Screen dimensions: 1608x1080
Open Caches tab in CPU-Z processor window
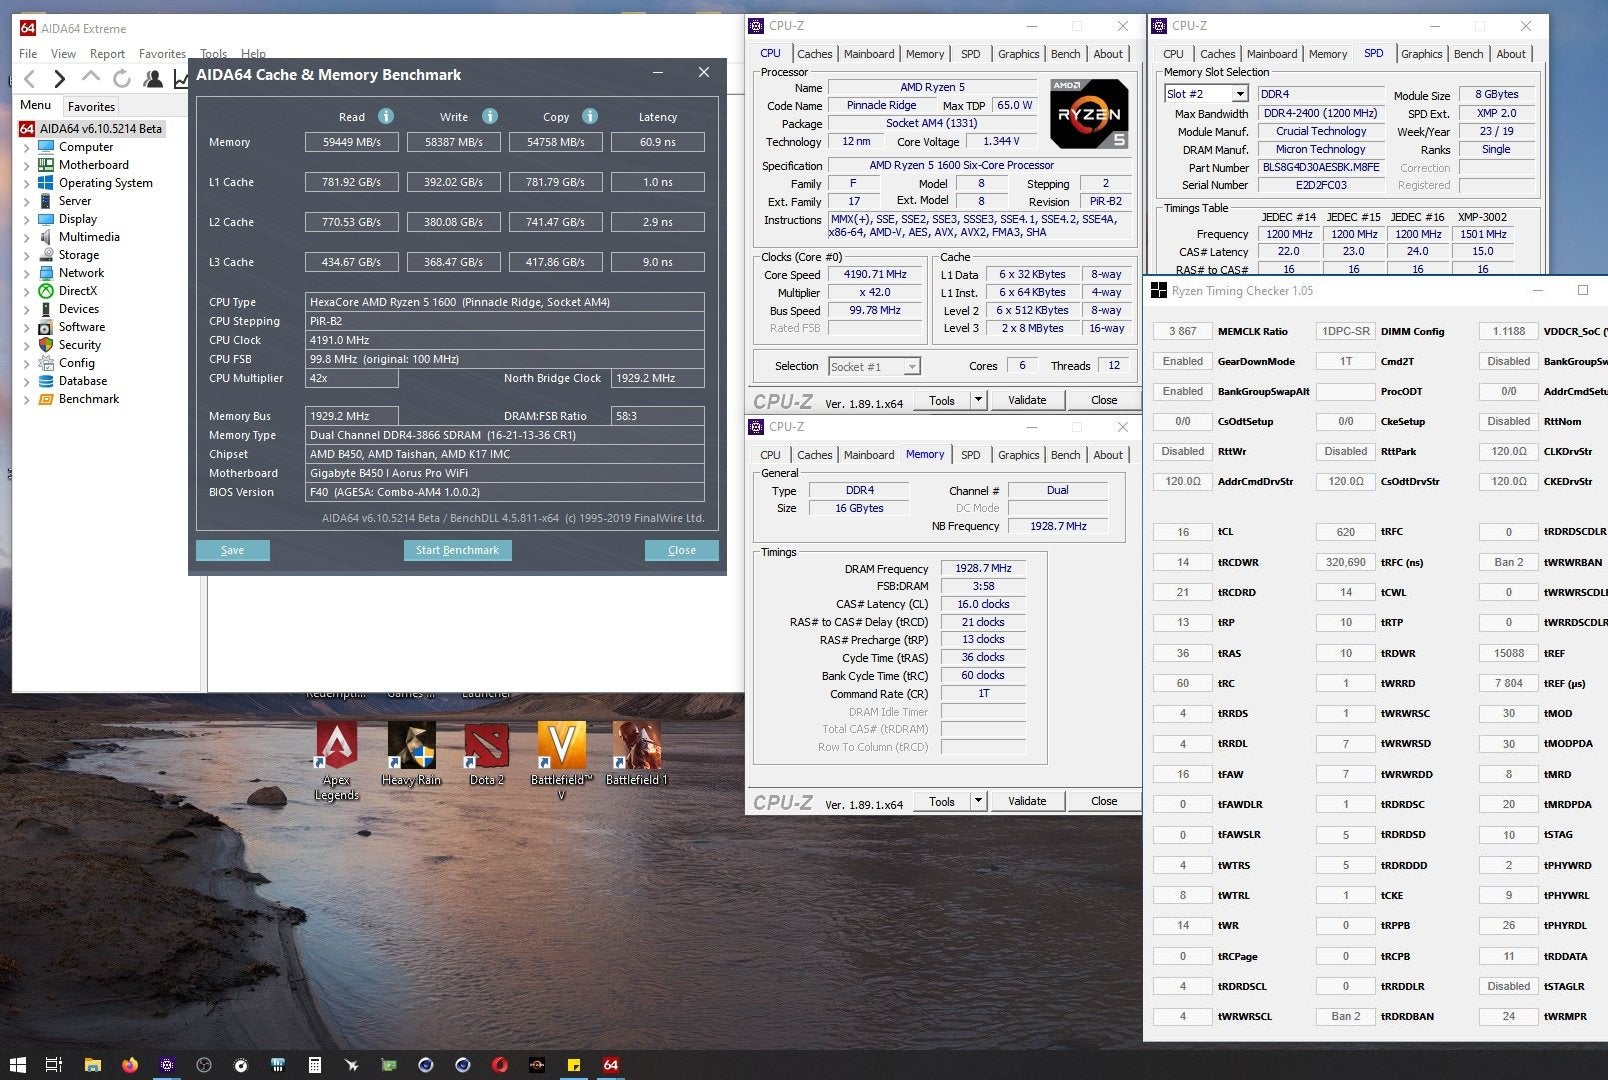pyautogui.click(x=814, y=54)
